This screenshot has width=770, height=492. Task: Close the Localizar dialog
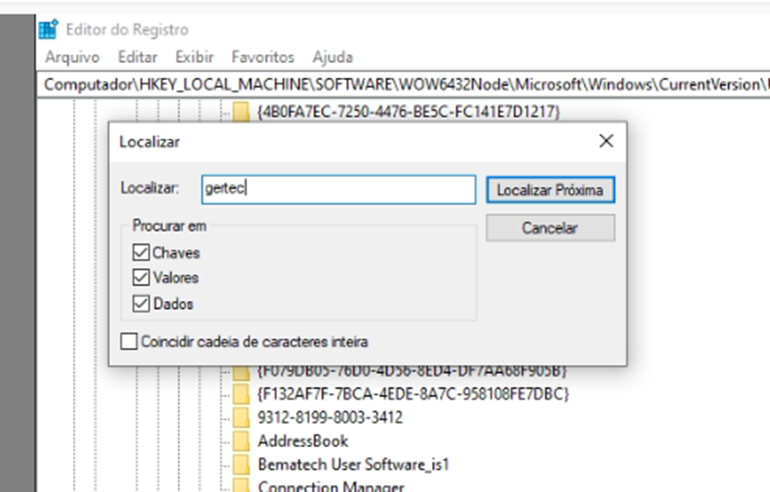tap(606, 141)
